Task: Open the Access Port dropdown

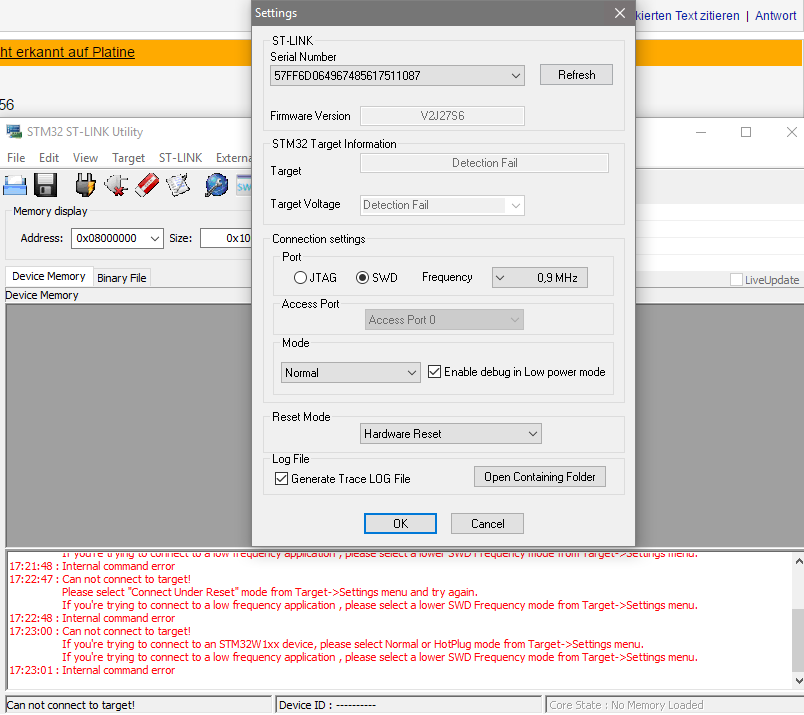Action: pos(444,320)
